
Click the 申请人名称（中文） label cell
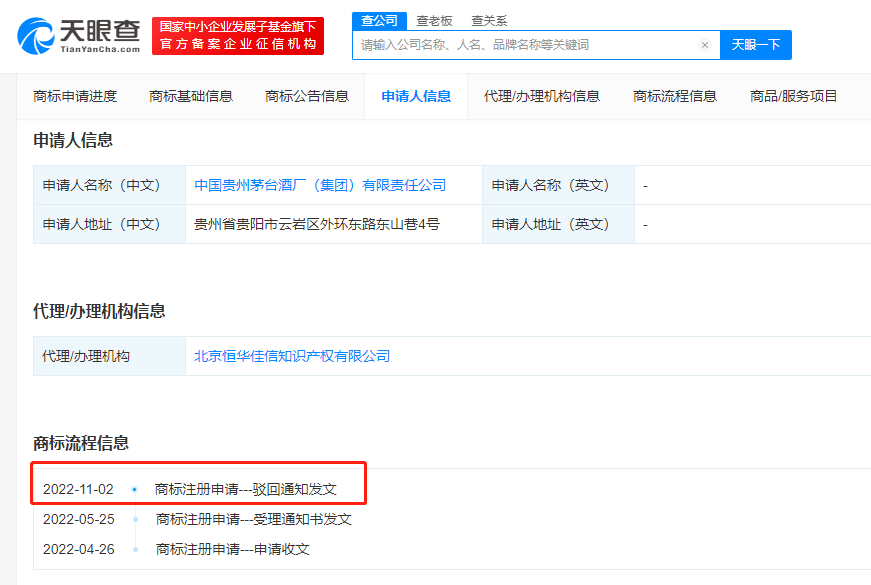pyautogui.click(x=109, y=185)
